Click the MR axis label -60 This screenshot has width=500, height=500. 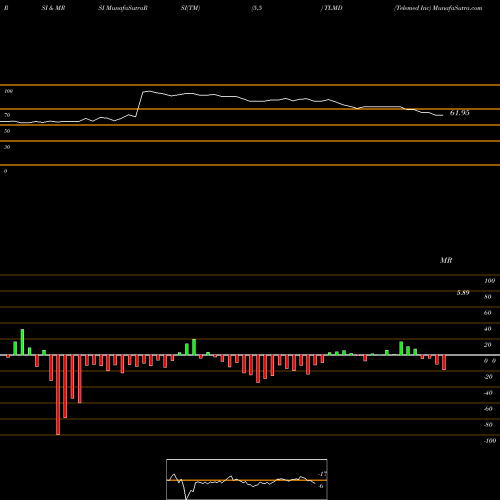pos(488,409)
